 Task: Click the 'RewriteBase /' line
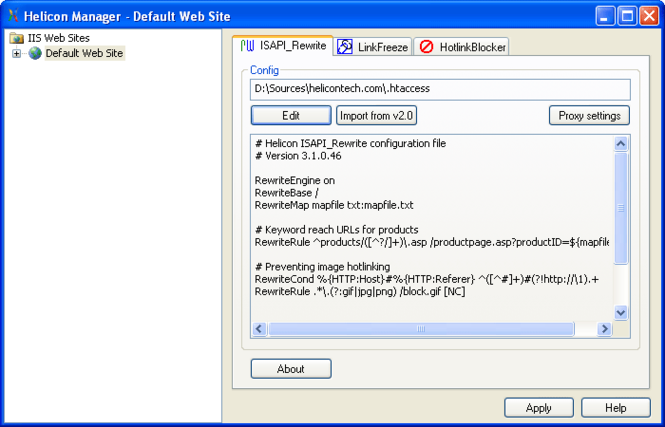[287, 193]
